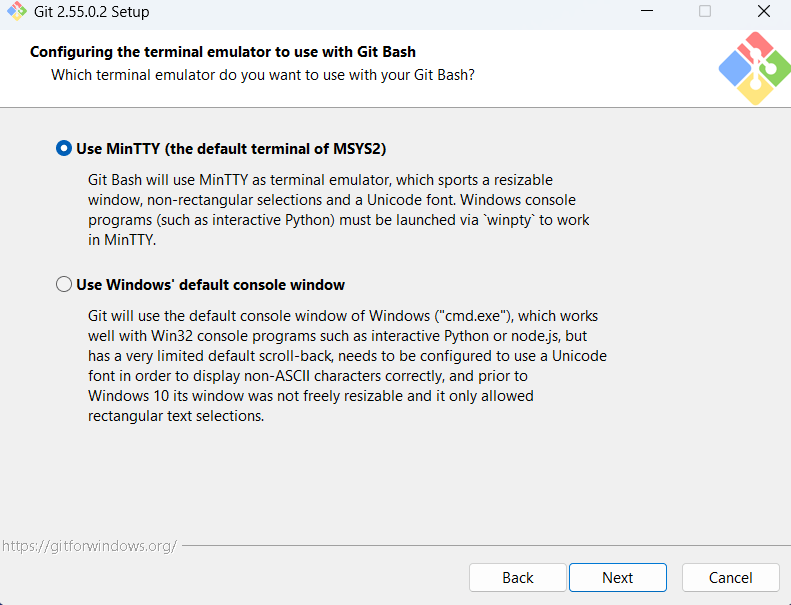Click the MinTTY description paragraph
The height and width of the screenshot is (605, 791).
[x=339, y=210]
